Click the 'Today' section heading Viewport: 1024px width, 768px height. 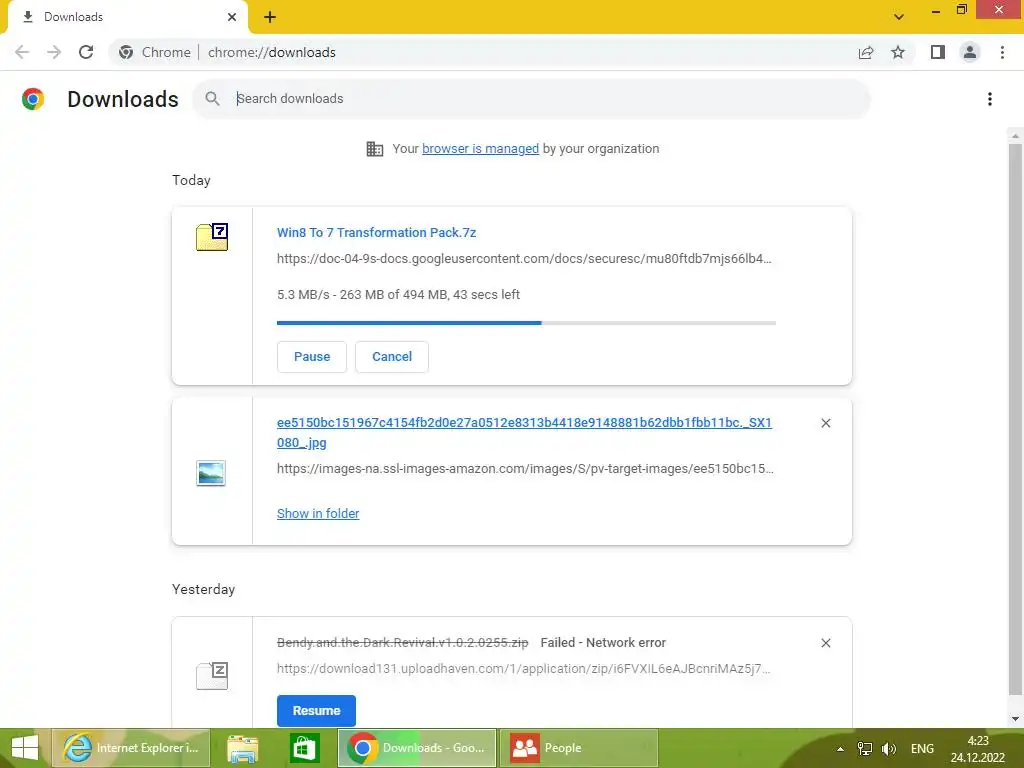(x=191, y=180)
